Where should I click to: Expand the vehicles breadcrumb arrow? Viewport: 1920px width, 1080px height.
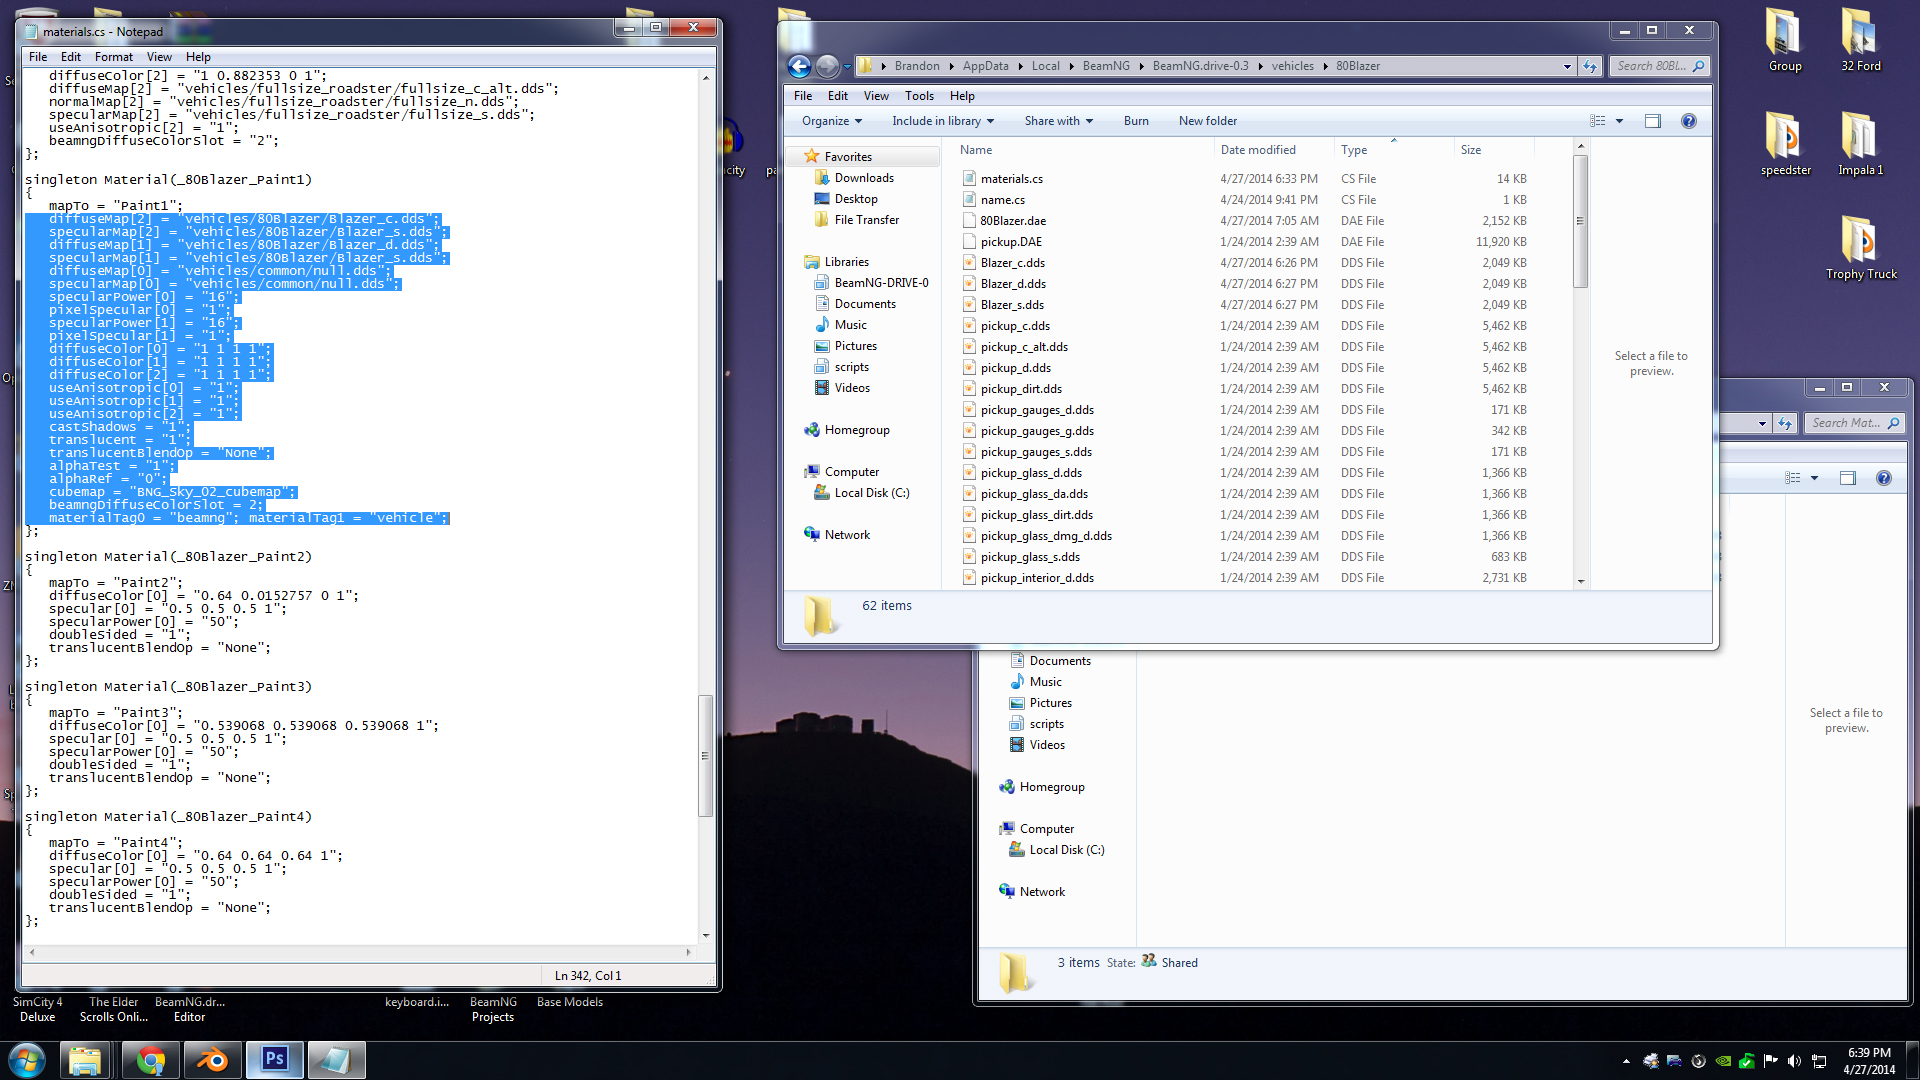click(x=1325, y=66)
